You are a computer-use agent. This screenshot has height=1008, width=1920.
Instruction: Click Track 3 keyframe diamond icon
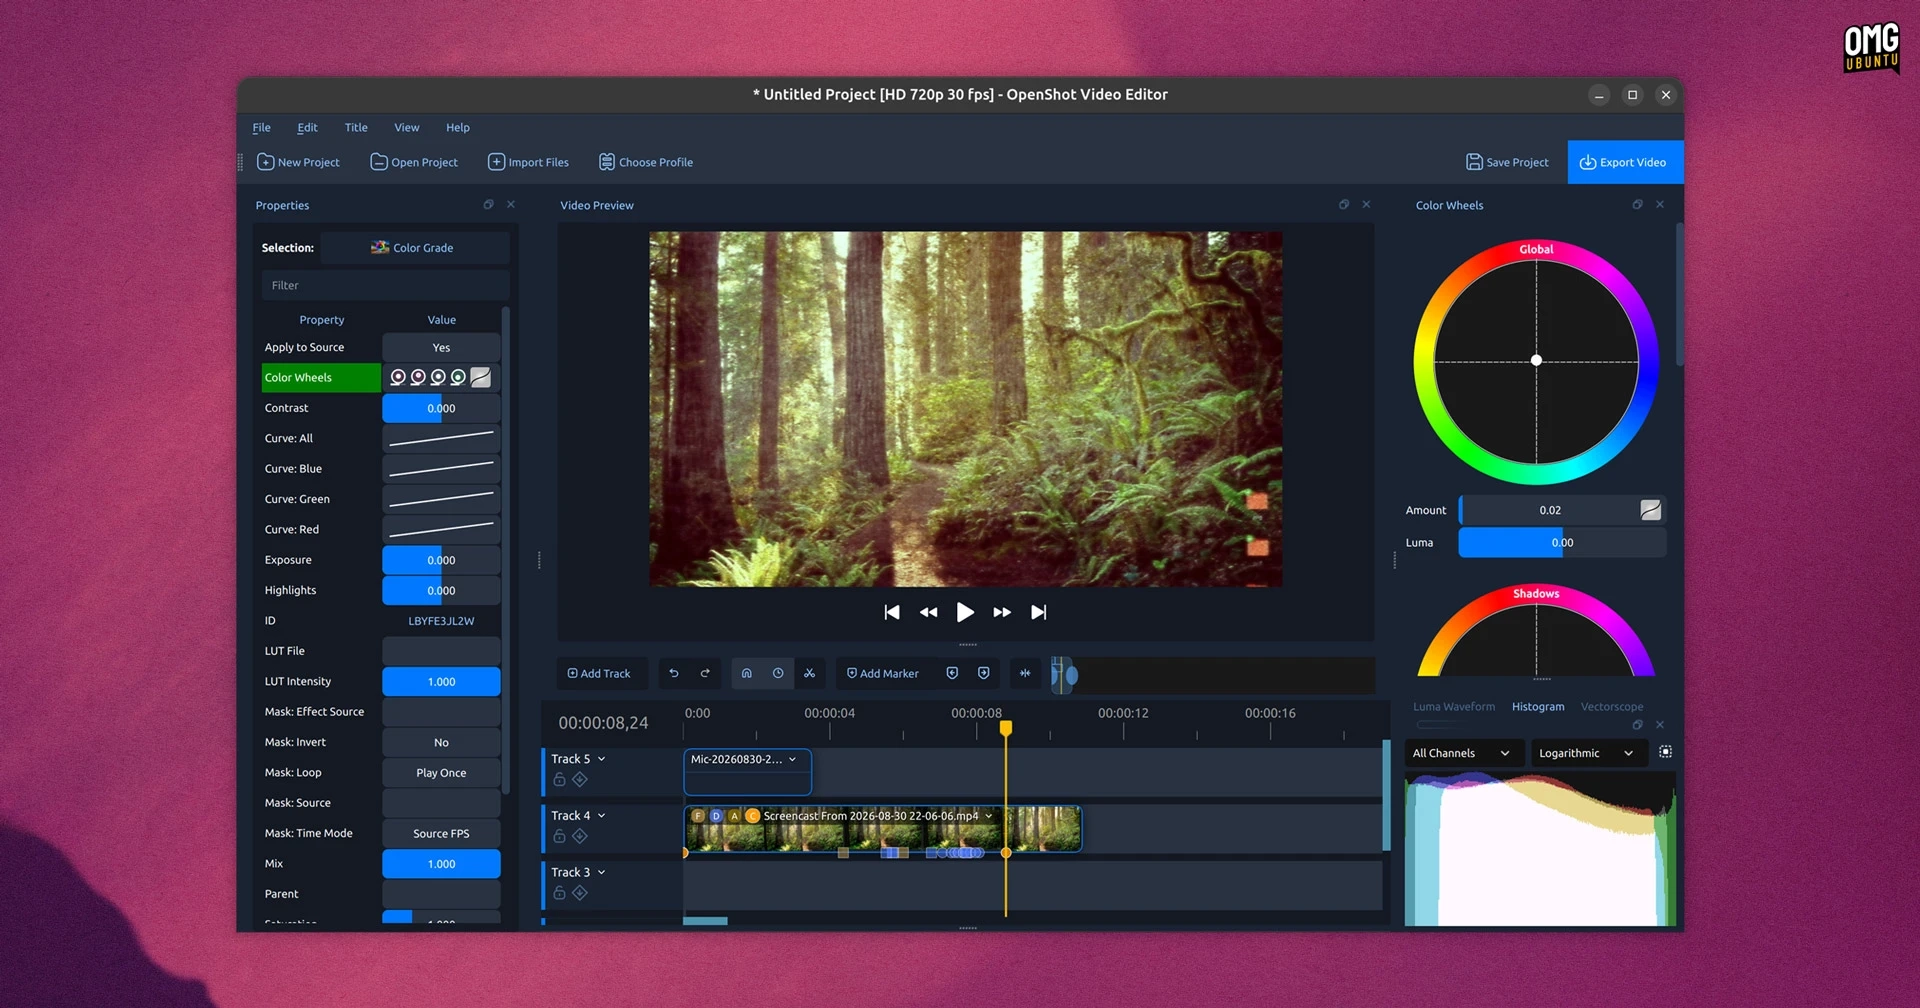tap(580, 894)
